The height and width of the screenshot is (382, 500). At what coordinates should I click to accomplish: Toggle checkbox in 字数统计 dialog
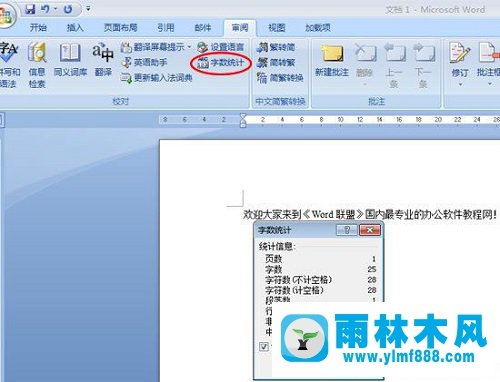click(x=264, y=347)
